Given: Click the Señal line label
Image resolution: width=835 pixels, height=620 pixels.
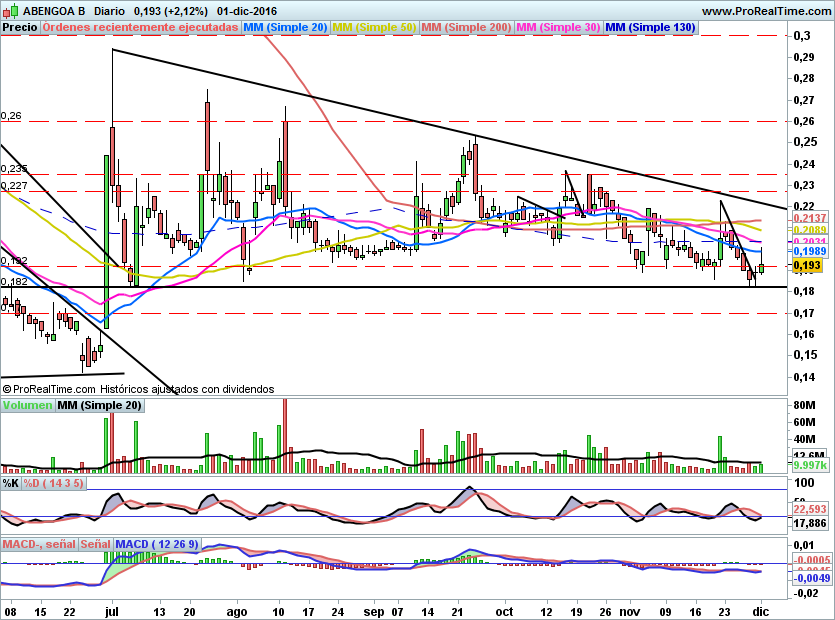Looking at the screenshot, I should (95, 544).
